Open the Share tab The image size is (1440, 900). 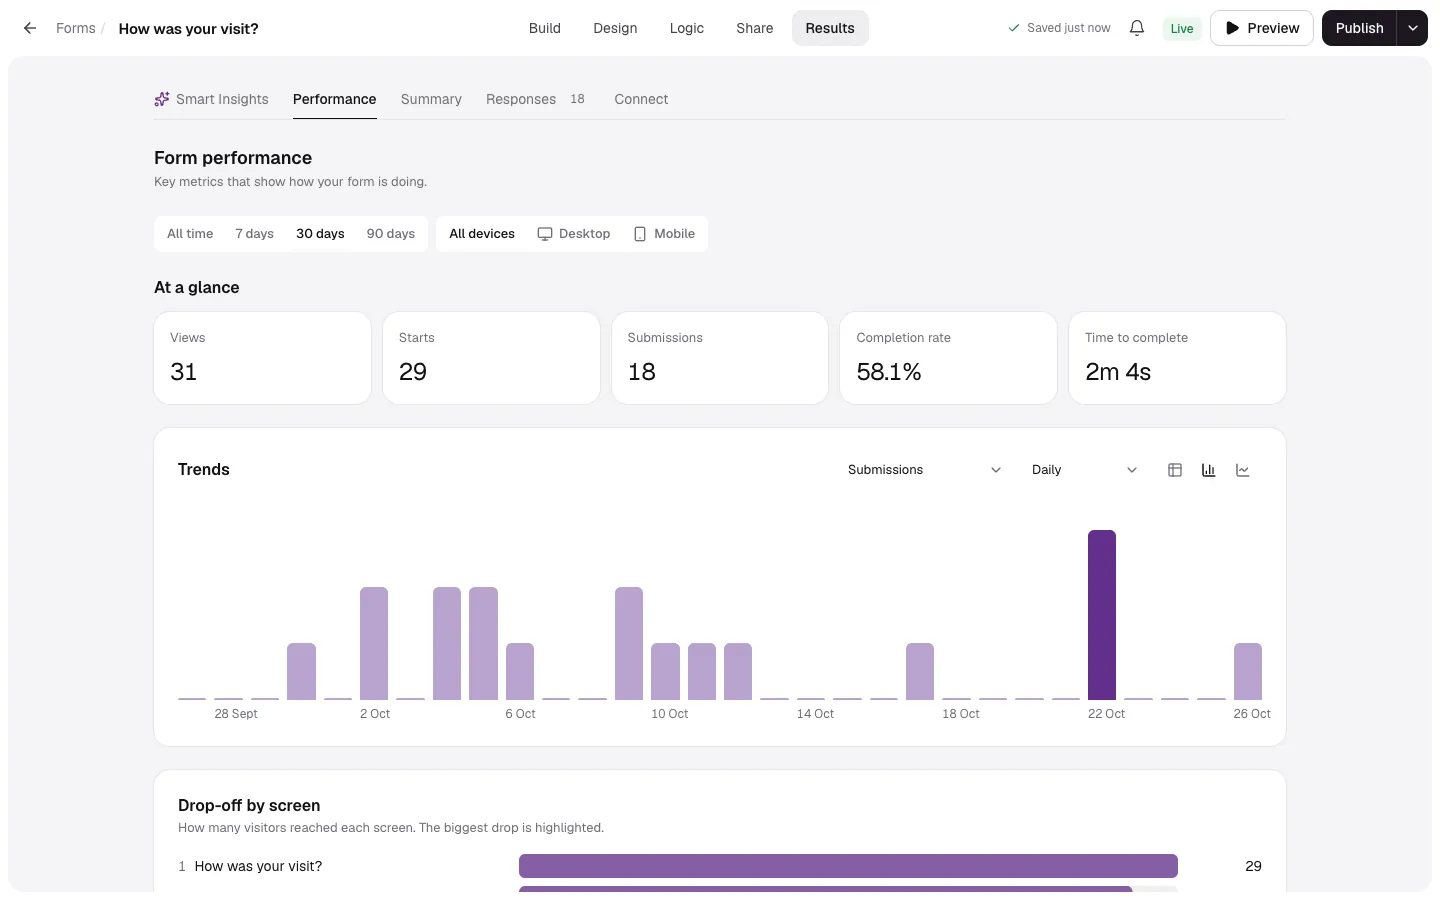tap(755, 28)
